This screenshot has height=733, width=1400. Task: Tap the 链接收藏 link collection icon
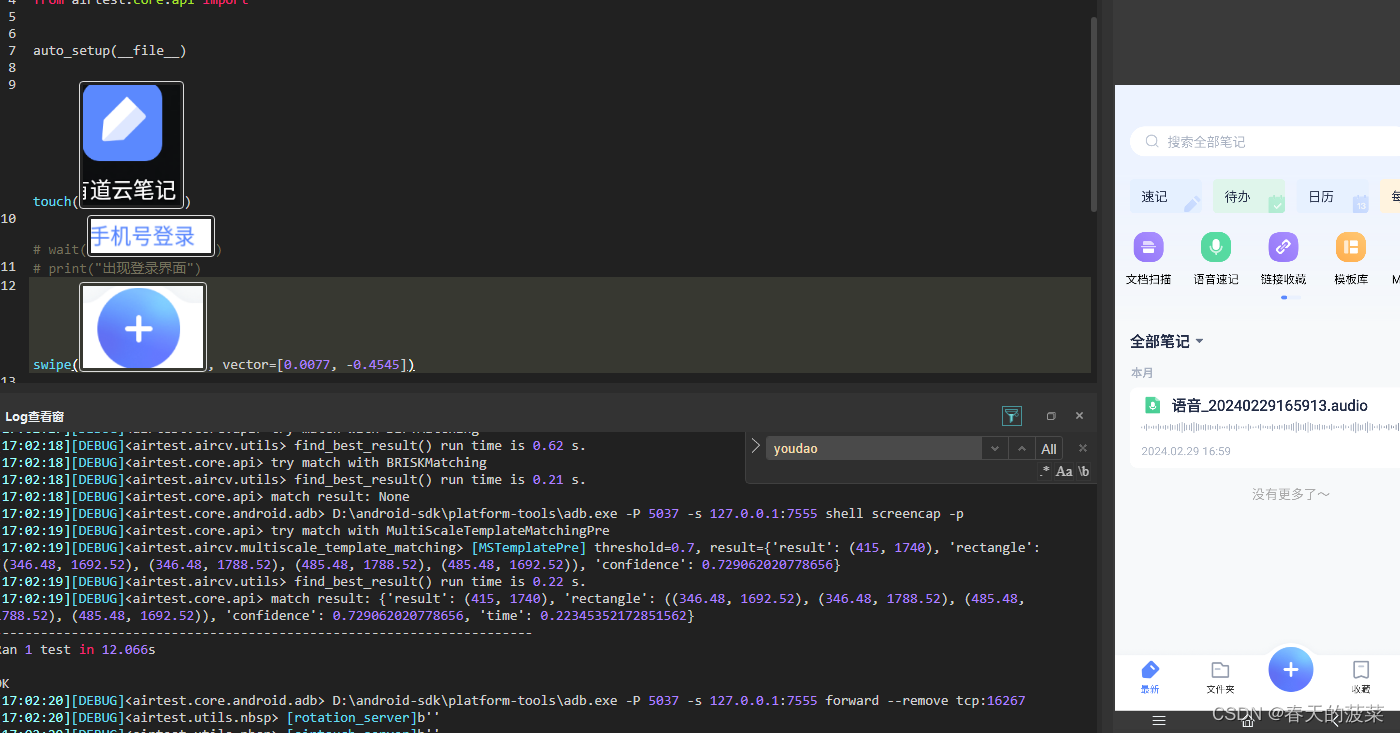(x=1283, y=247)
